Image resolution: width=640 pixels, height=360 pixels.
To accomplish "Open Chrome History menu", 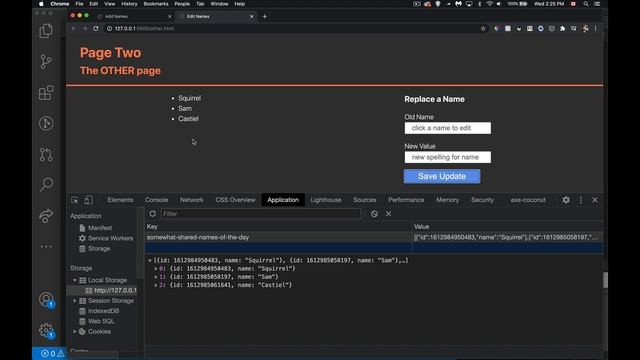I will 129,4.
